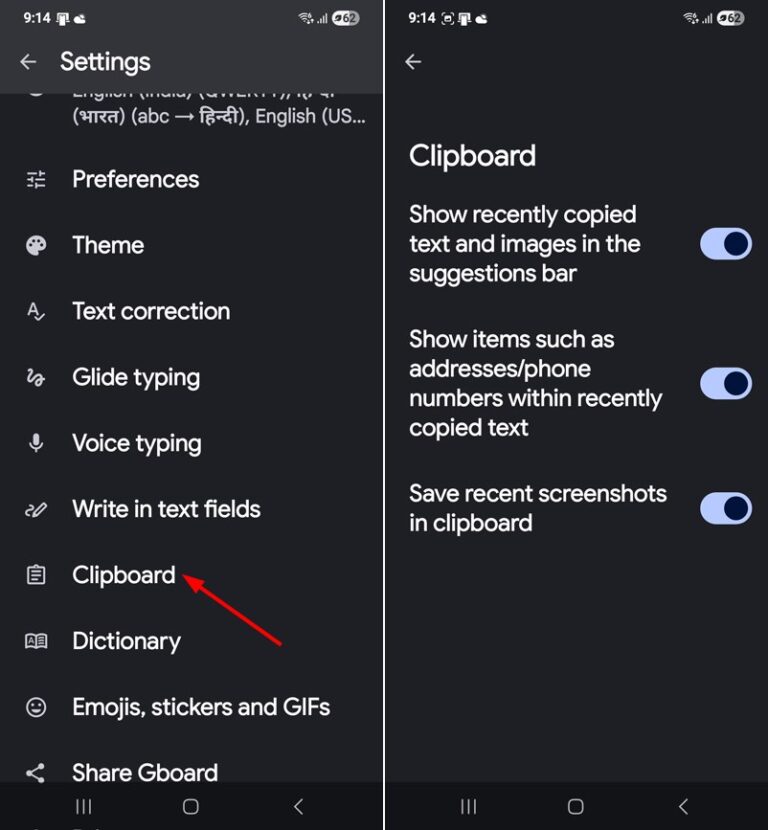Tap the Theme palette icon
The image size is (768, 830).
(35, 245)
